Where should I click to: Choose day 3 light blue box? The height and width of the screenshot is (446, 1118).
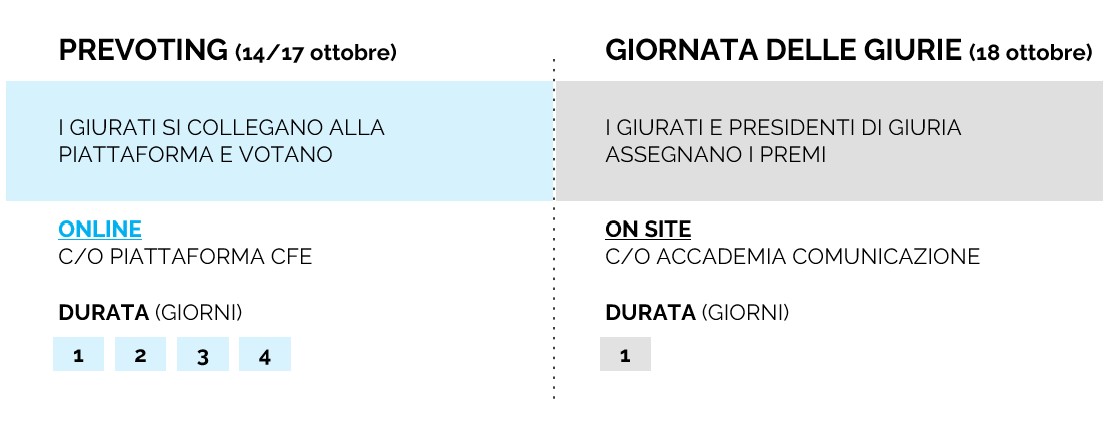[203, 355]
